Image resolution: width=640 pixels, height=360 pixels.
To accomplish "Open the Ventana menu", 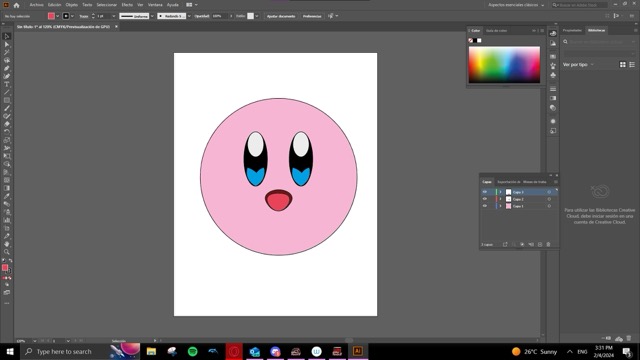I will pyautogui.click(x=155, y=5).
